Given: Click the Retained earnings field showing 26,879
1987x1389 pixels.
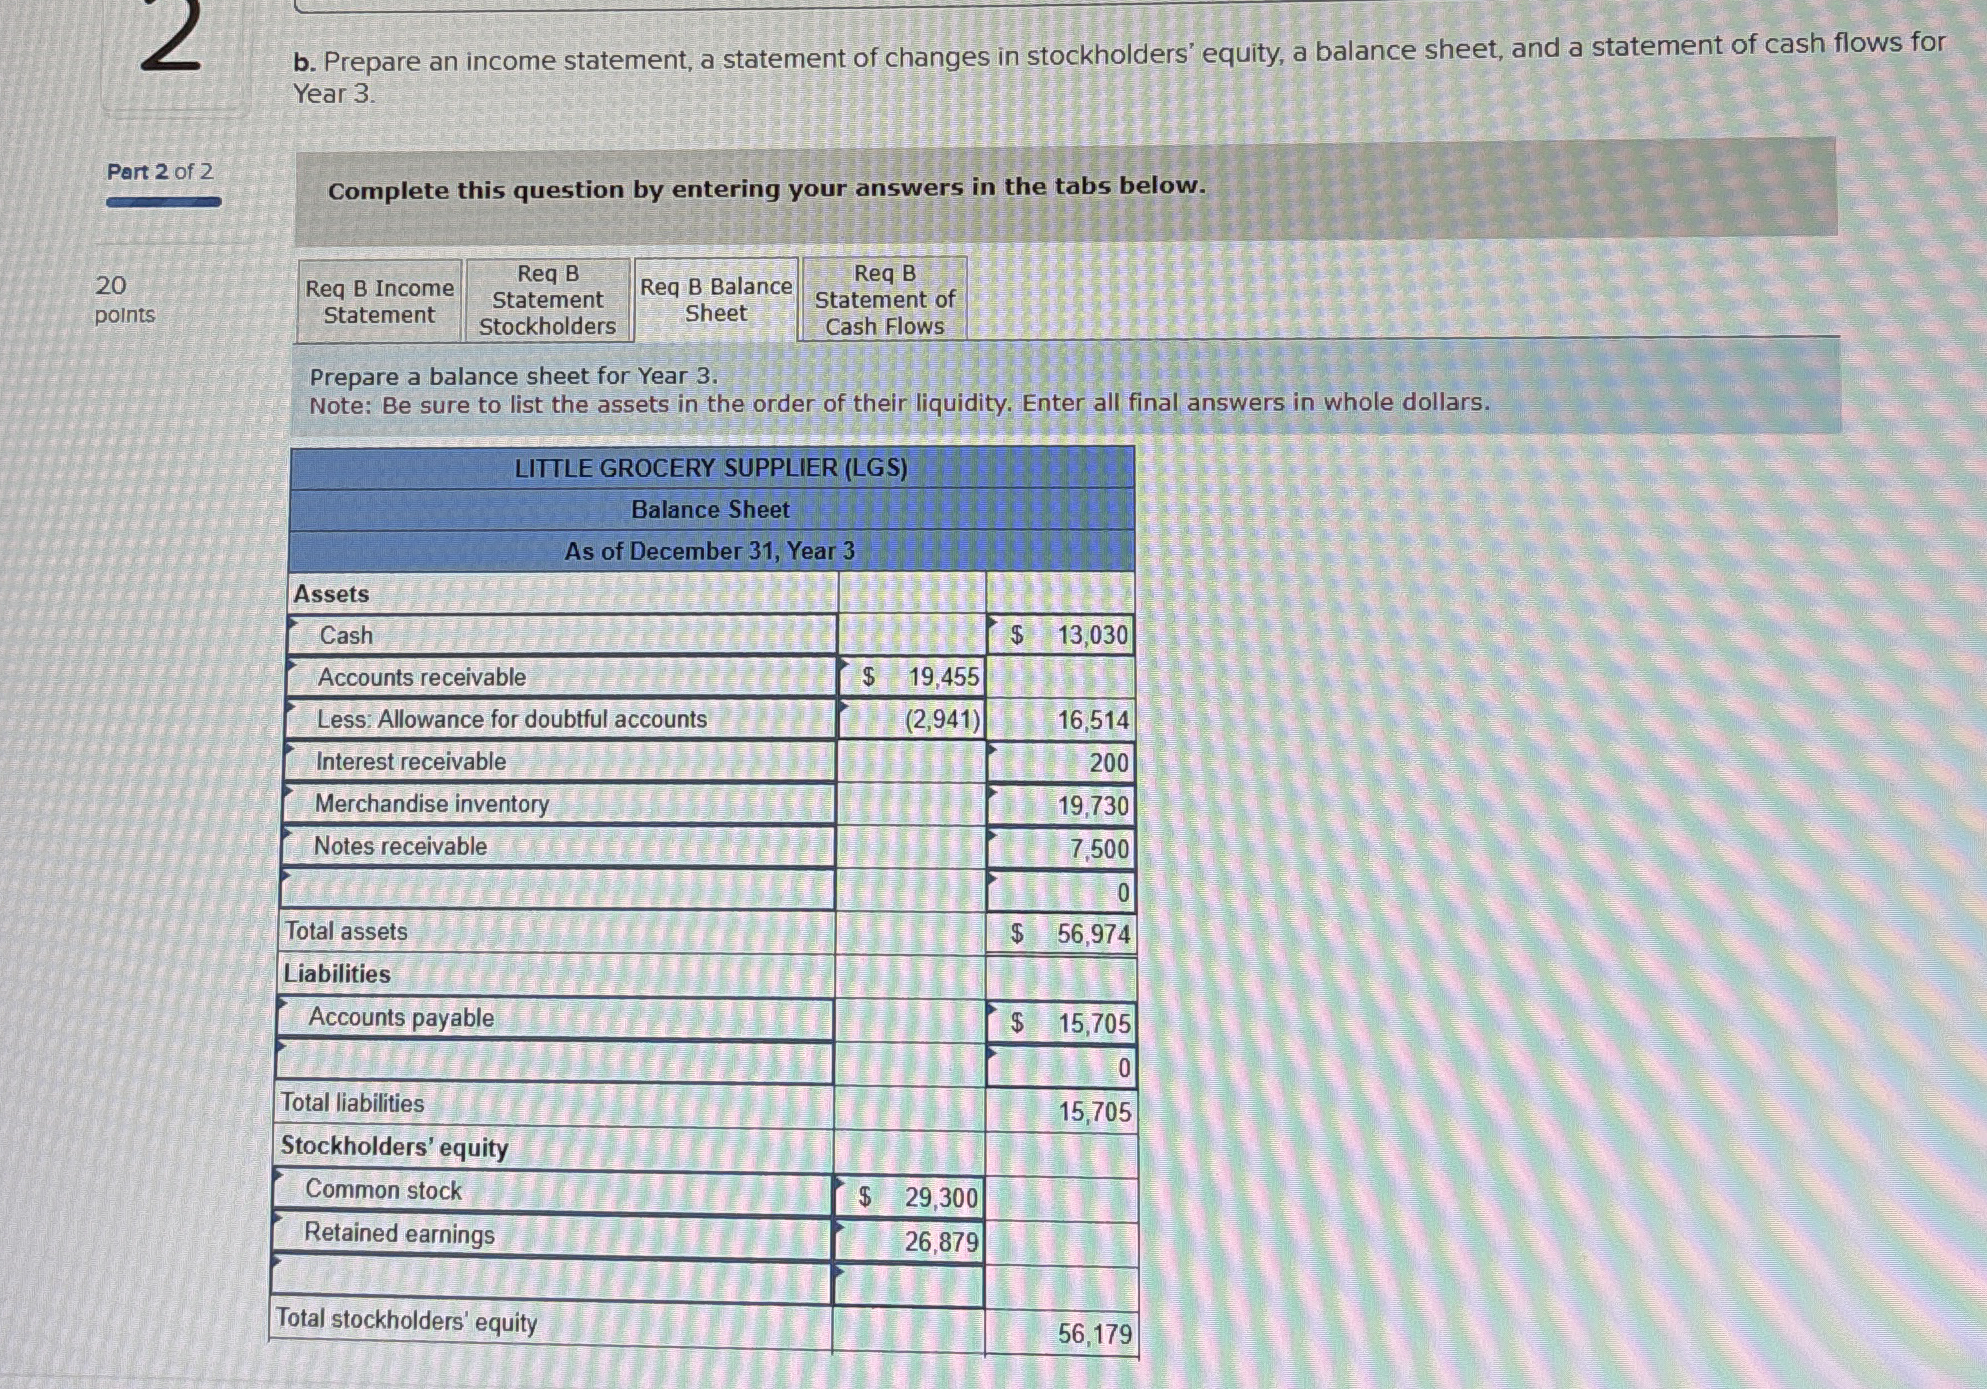Looking at the screenshot, I should click(910, 1239).
